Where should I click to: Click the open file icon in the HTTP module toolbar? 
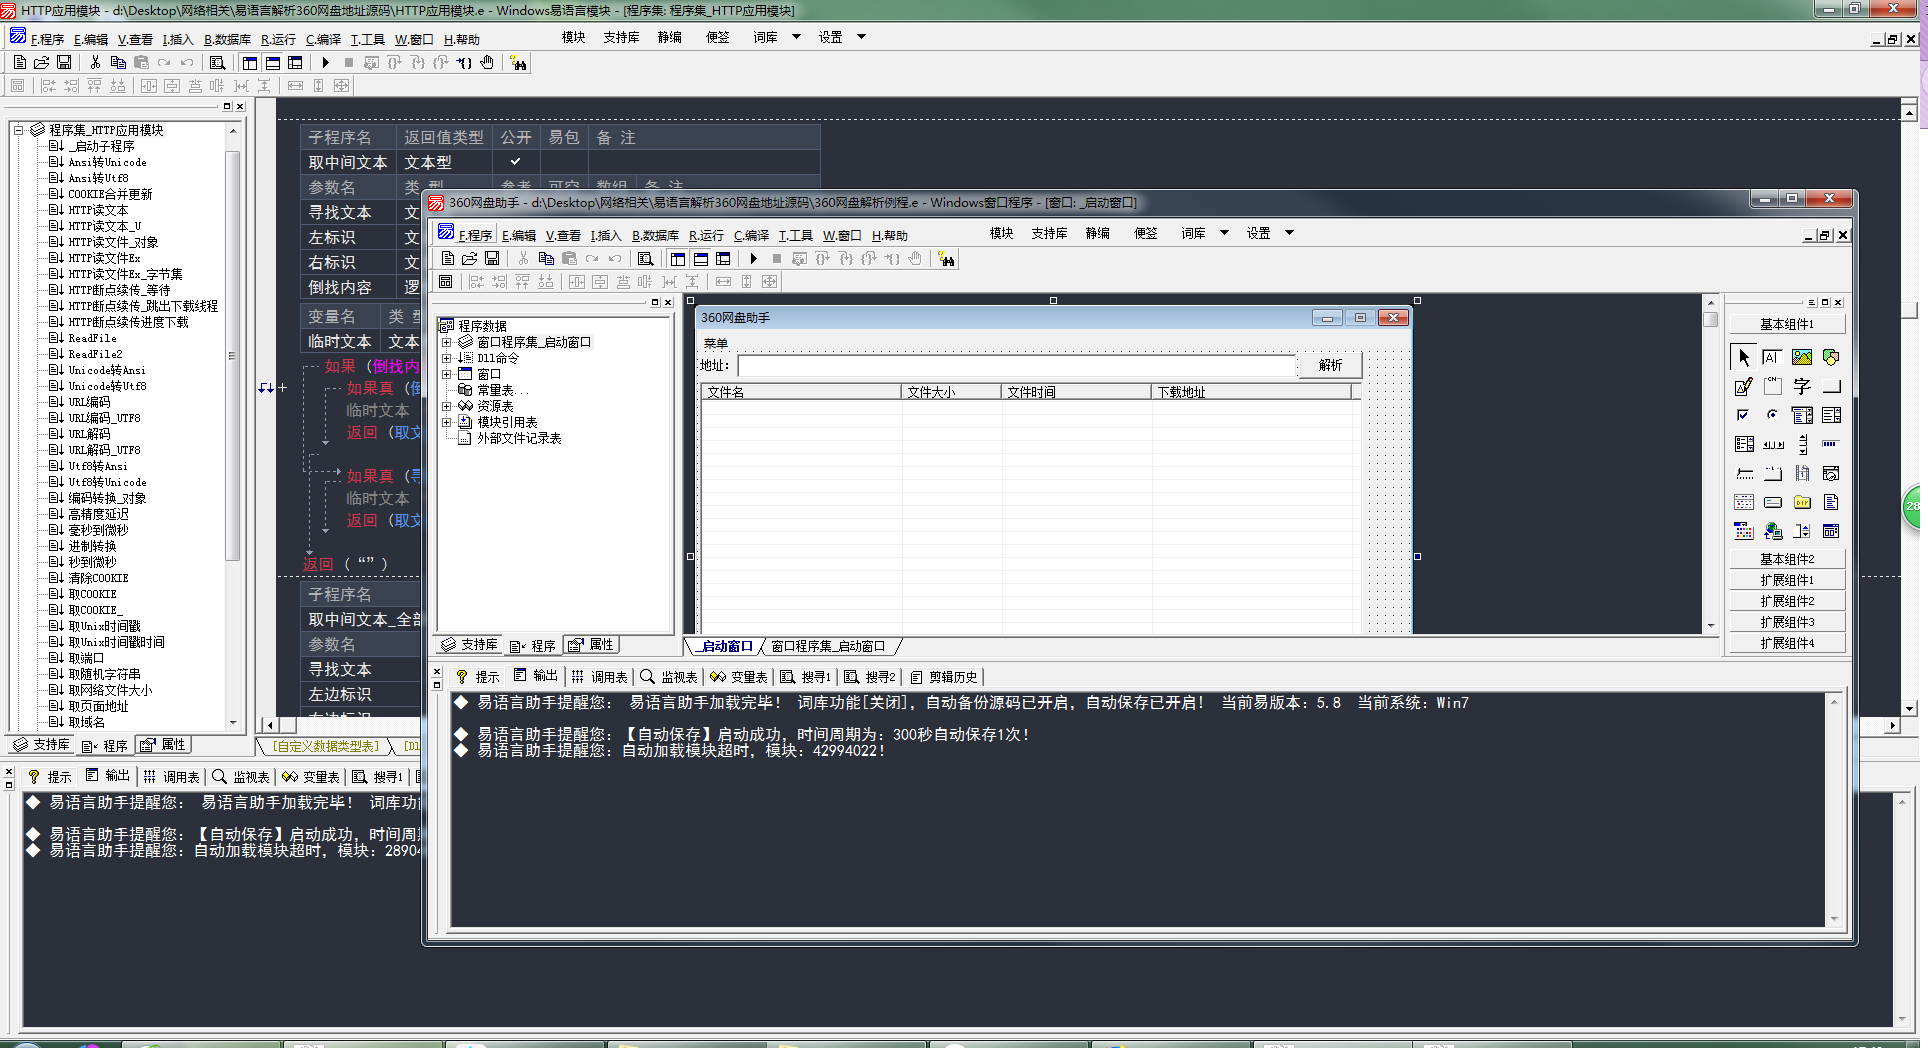[x=42, y=62]
